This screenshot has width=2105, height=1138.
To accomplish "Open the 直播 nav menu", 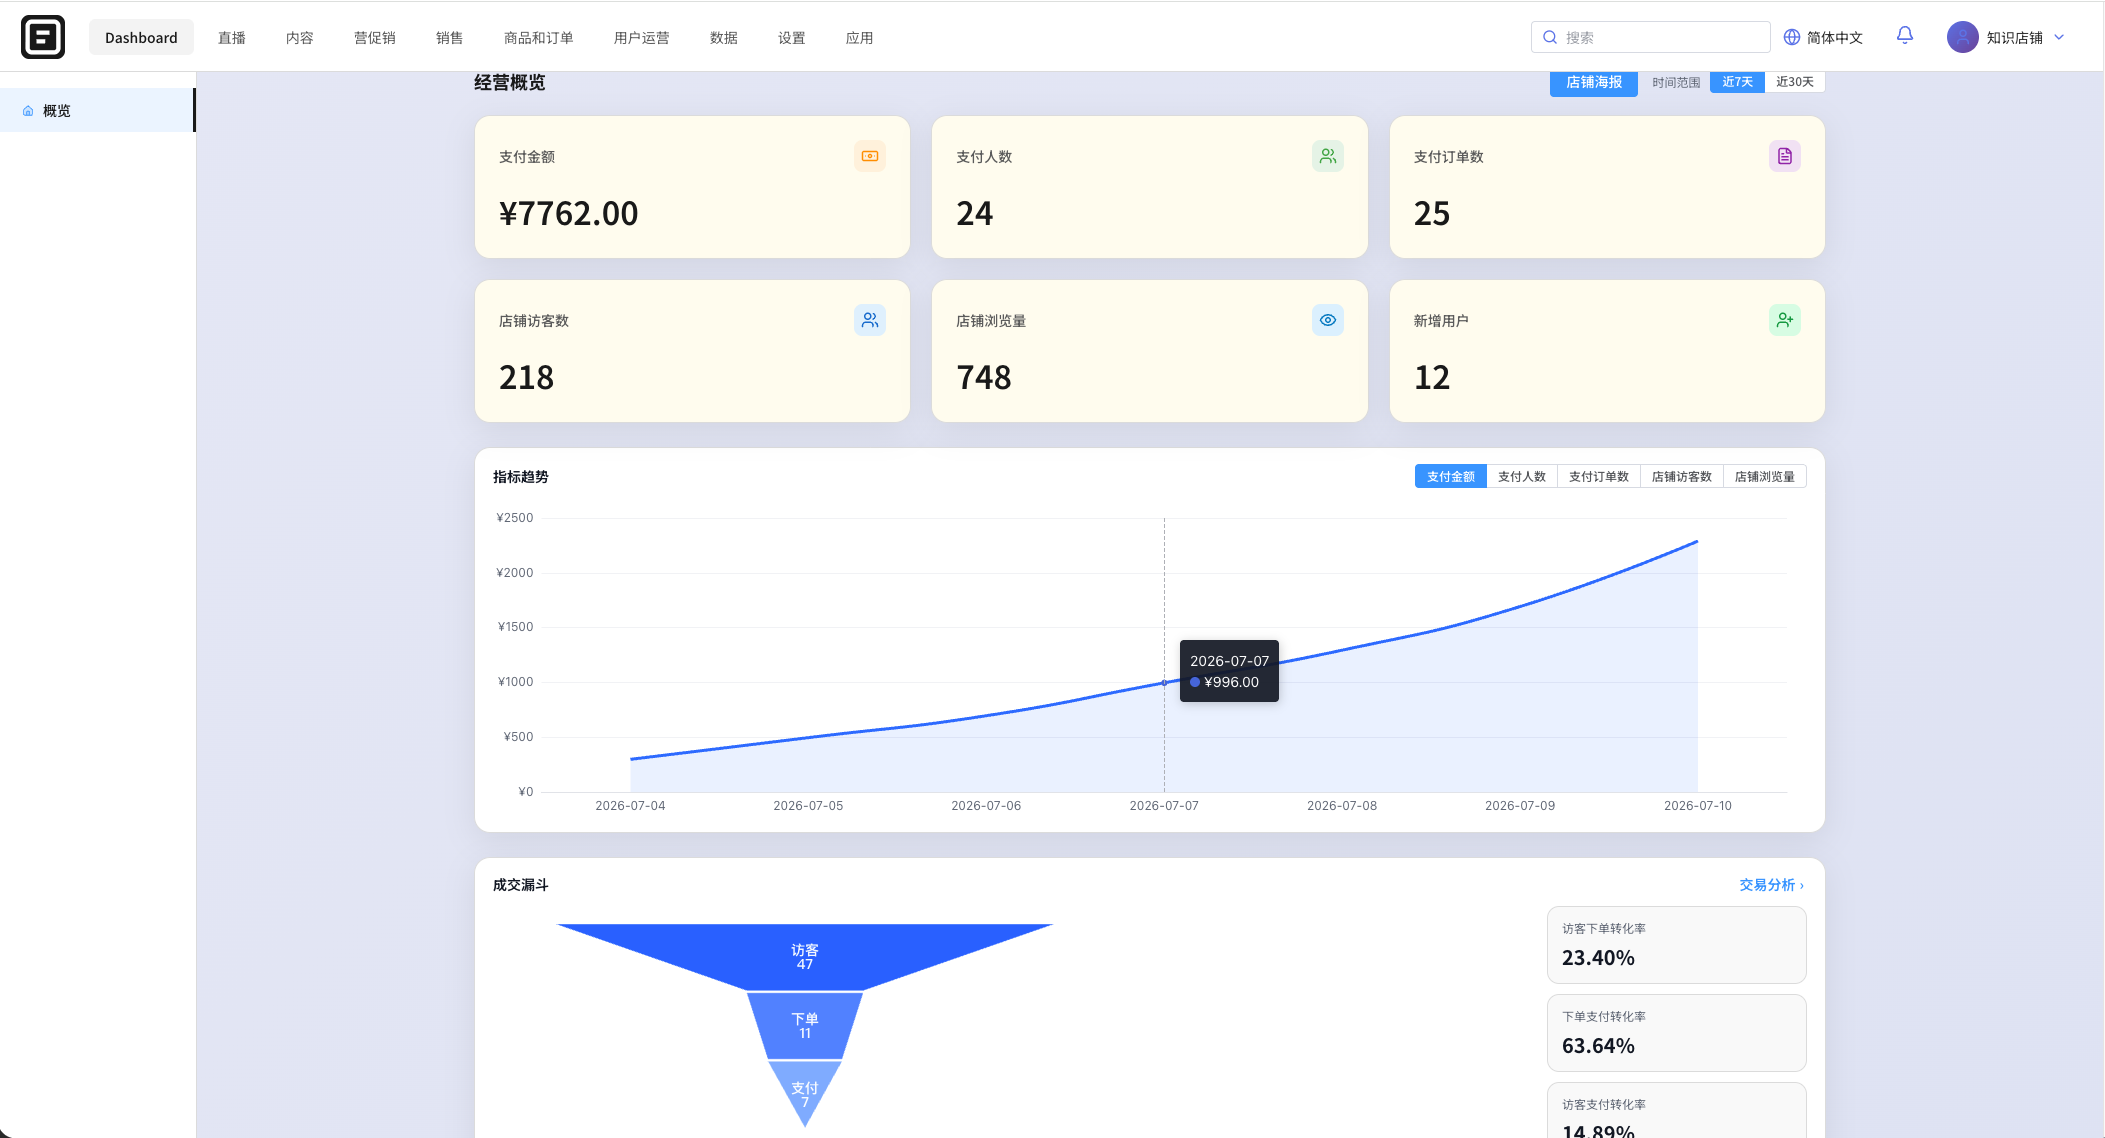I will 232,37.
